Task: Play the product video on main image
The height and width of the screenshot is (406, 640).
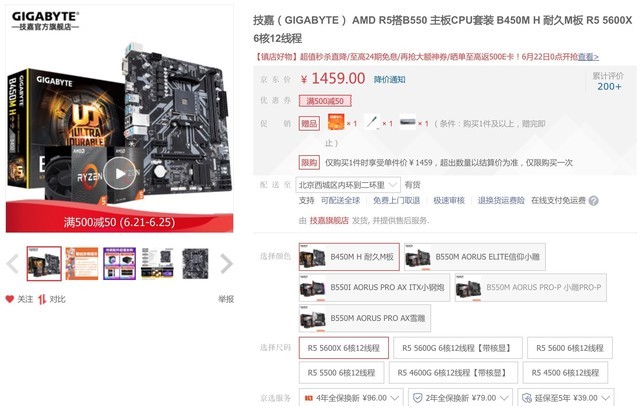Action: (x=120, y=174)
